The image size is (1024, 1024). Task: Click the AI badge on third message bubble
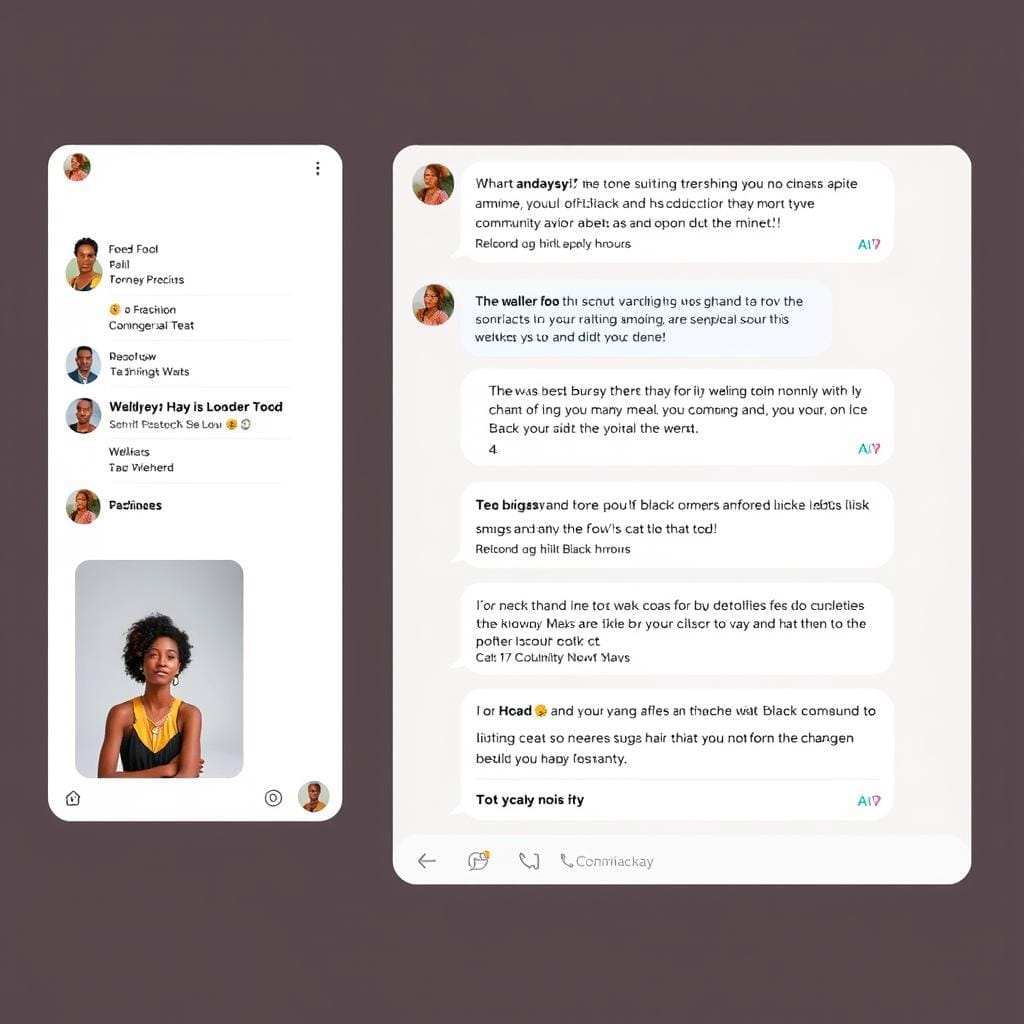869,449
